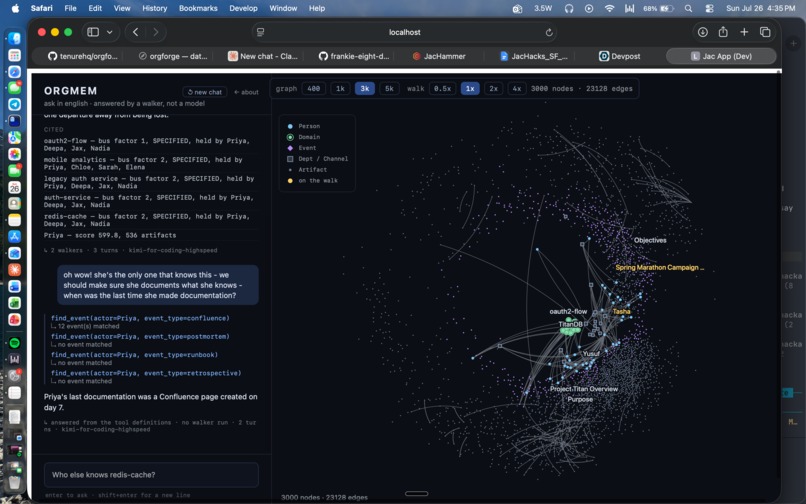The height and width of the screenshot is (504, 806).
Task: Open Spotify in the dock
Action: (x=14, y=343)
